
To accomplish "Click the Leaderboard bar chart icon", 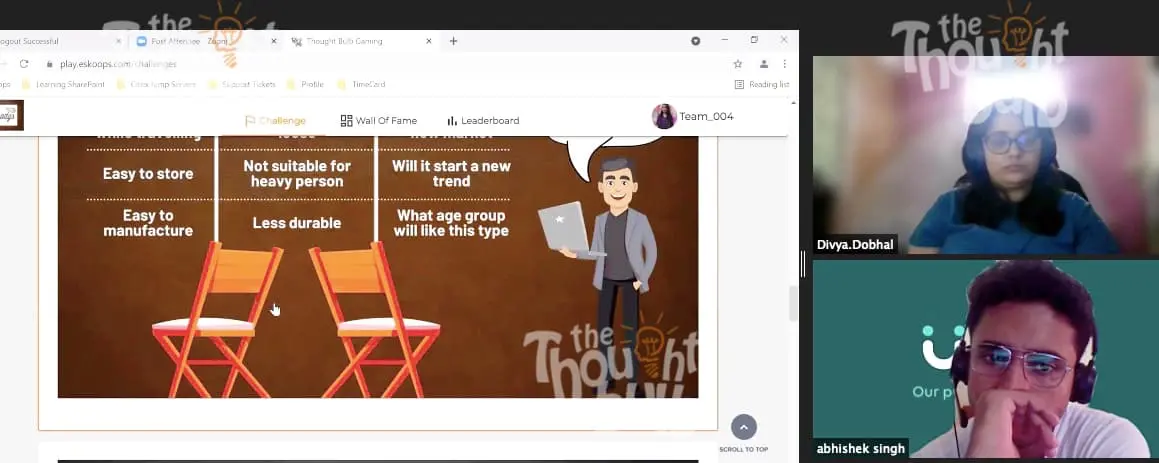I will point(452,121).
